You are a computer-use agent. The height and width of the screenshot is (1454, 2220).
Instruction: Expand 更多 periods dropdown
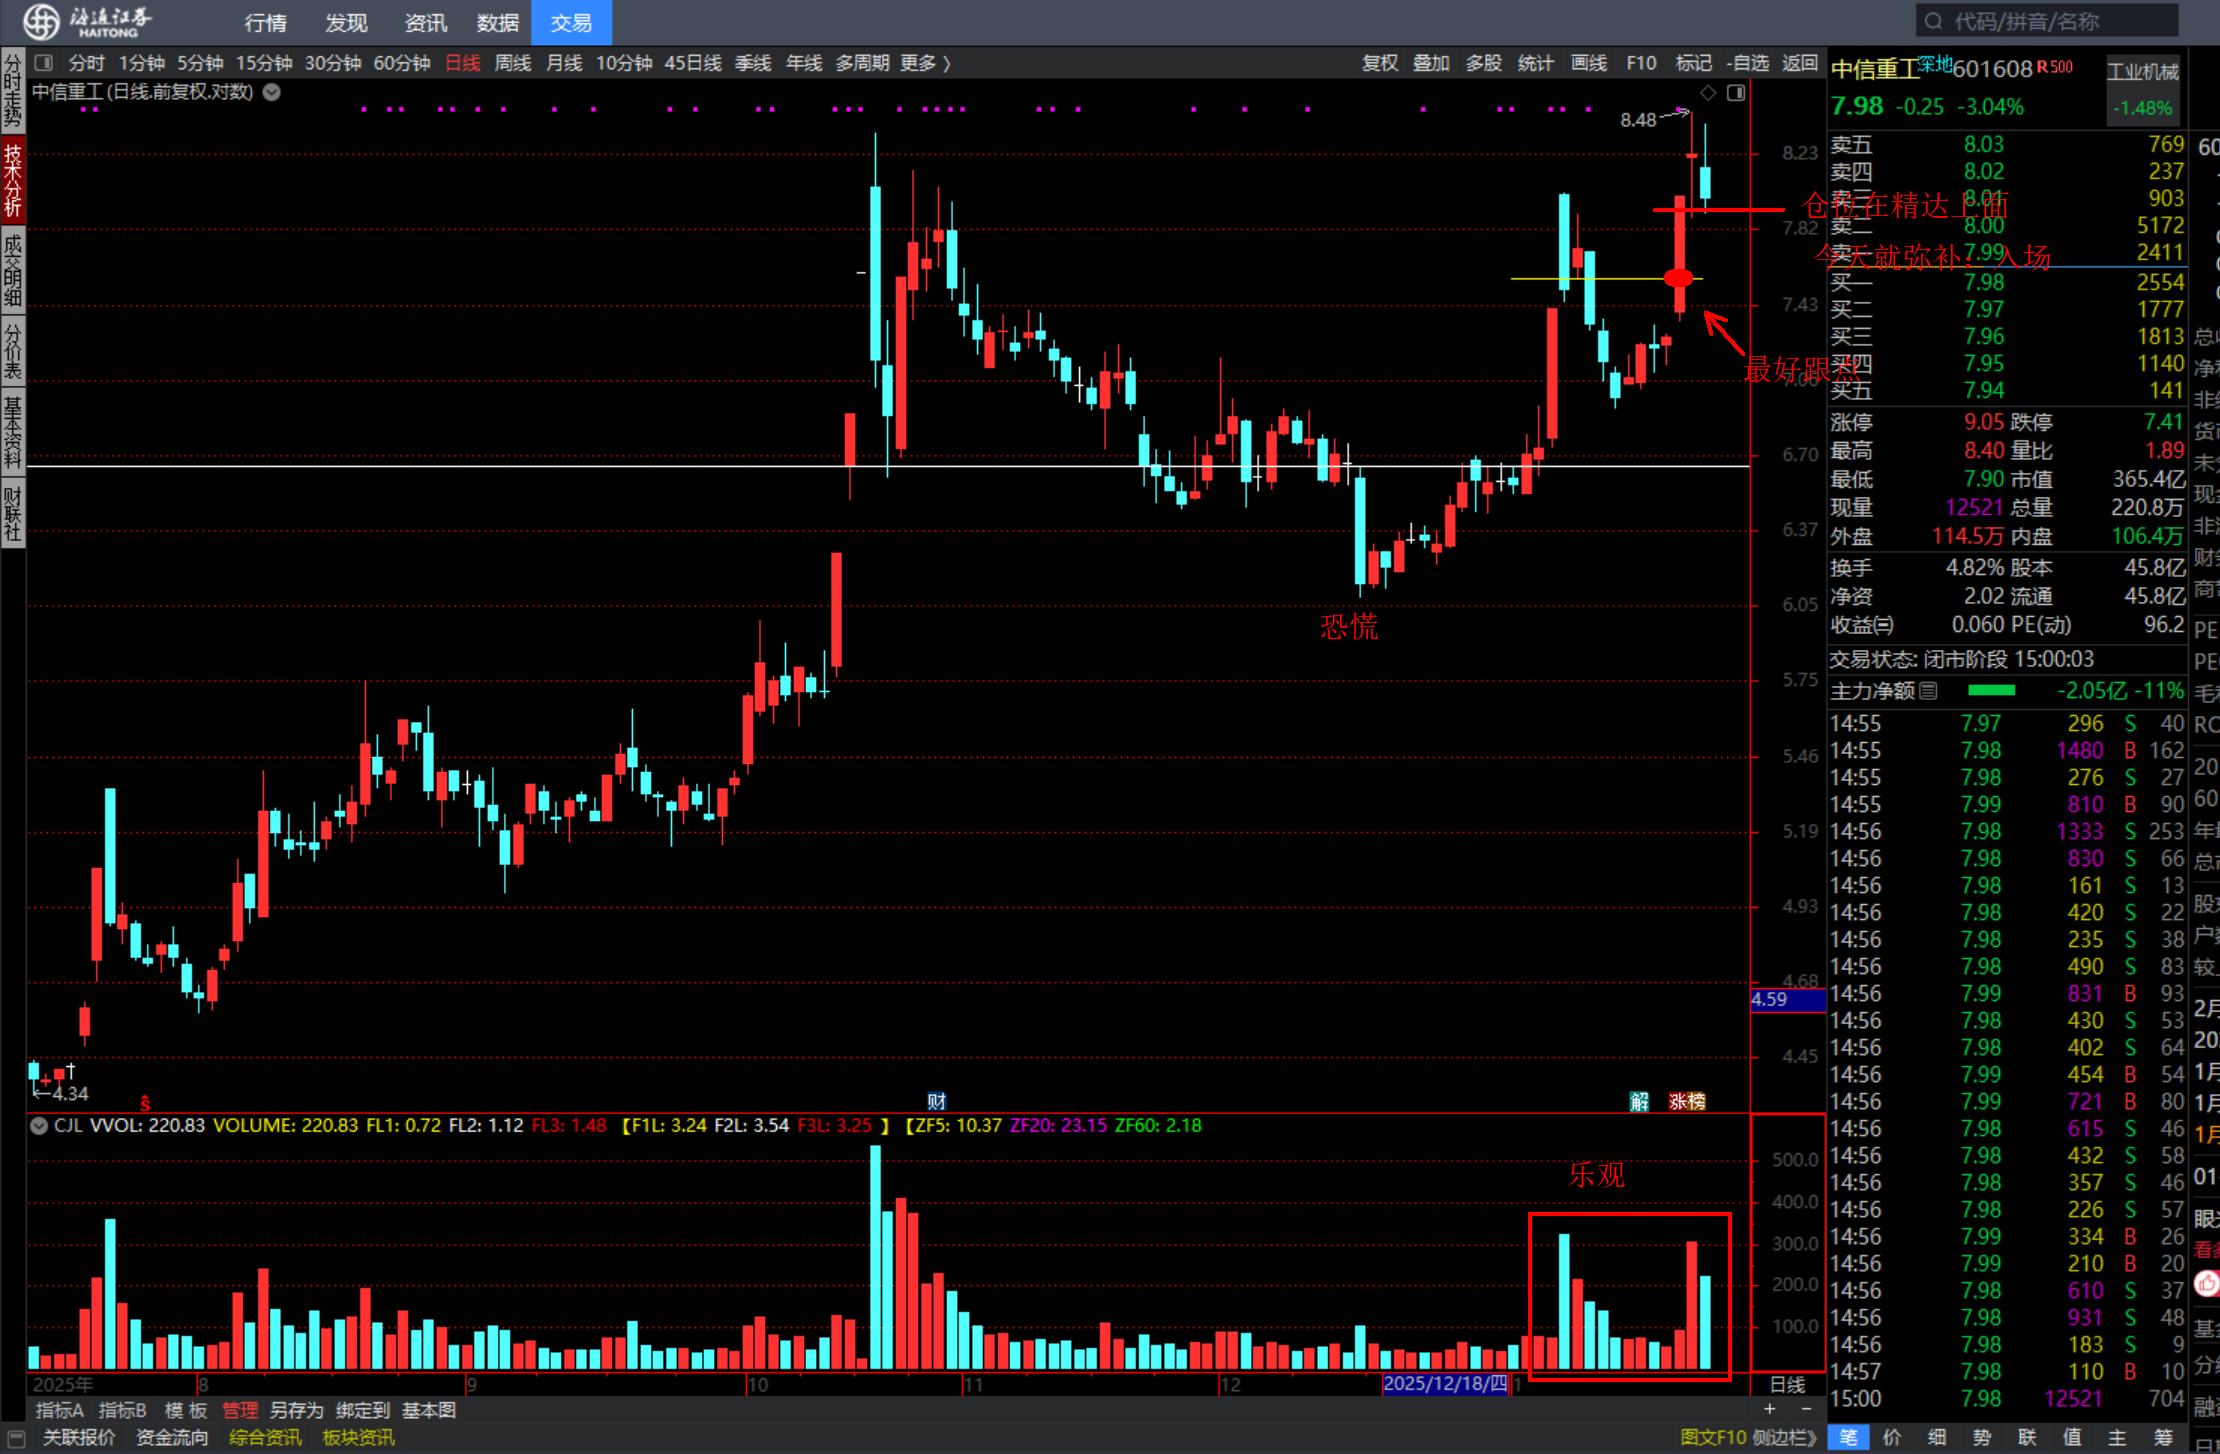tap(925, 63)
